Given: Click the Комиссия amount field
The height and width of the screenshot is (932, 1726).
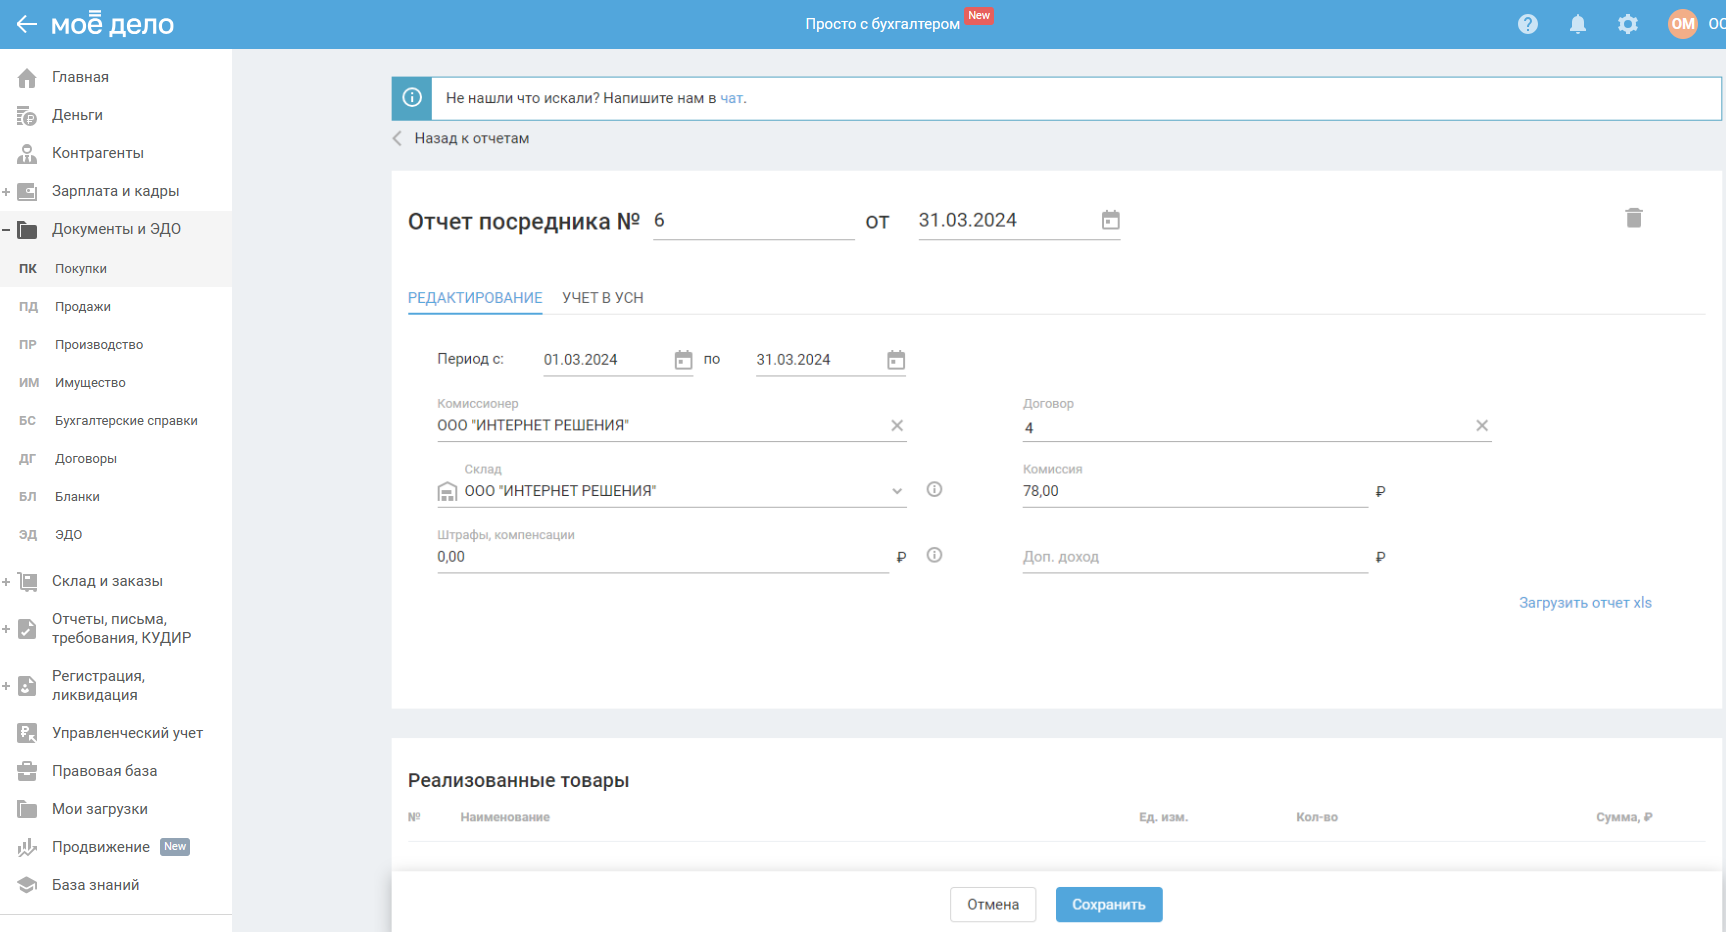Looking at the screenshot, I should pos(1195,491).
